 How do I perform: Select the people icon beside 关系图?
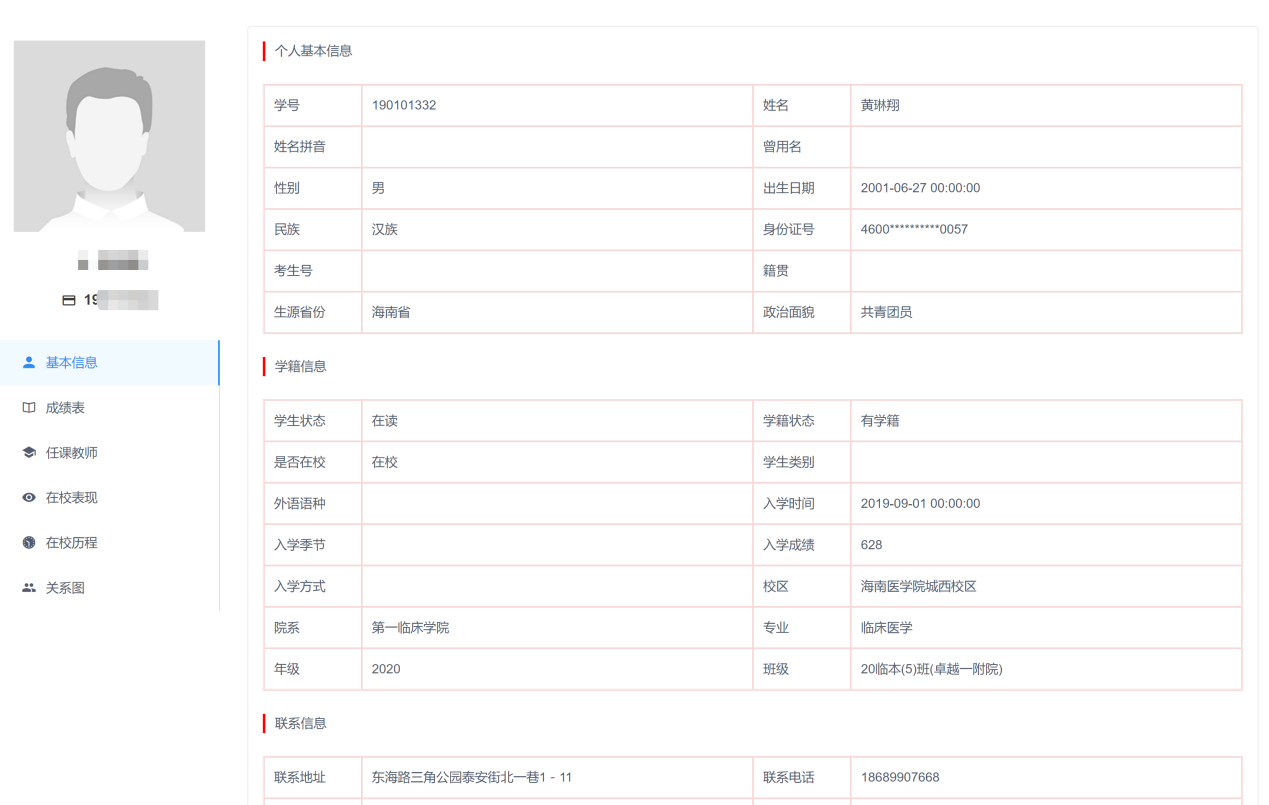coord(28,587)
